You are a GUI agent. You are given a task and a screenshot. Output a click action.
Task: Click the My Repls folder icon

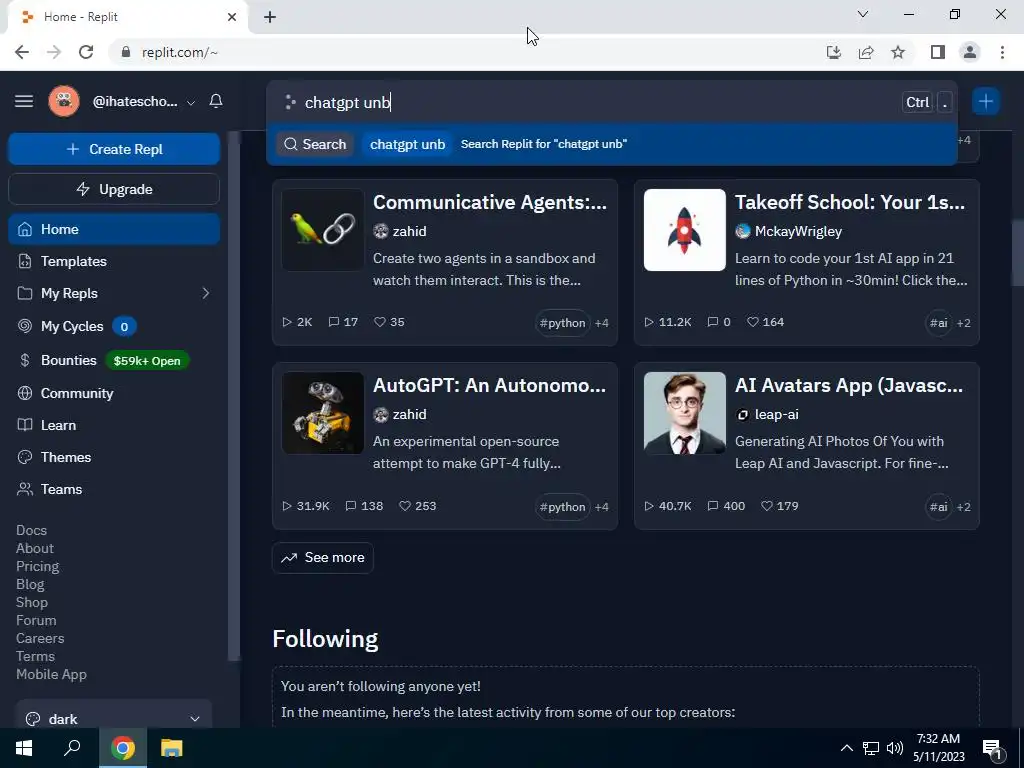coord(25,293)
